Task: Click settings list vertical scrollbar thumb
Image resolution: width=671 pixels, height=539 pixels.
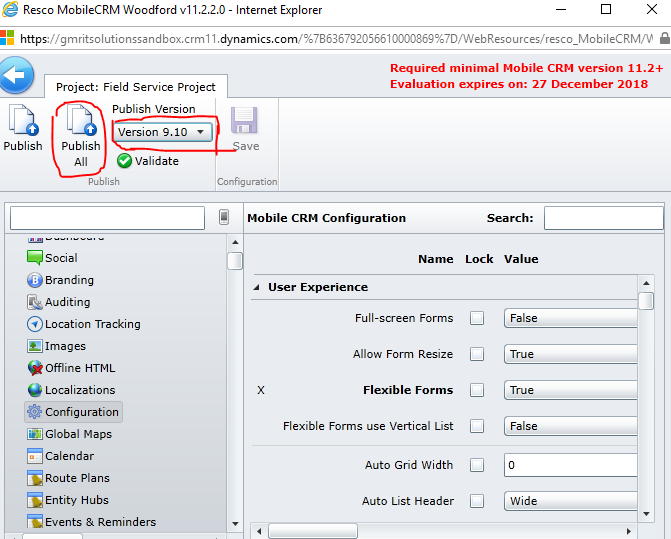Action: coord(646,301)
